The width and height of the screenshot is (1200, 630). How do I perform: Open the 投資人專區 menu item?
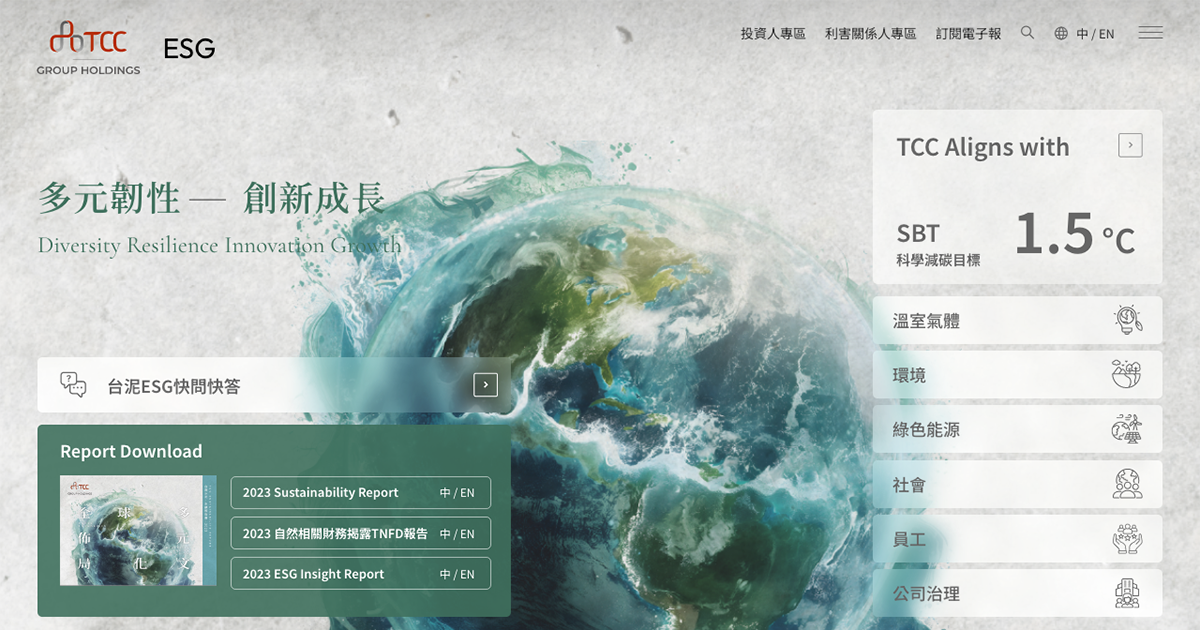(773, 33)
